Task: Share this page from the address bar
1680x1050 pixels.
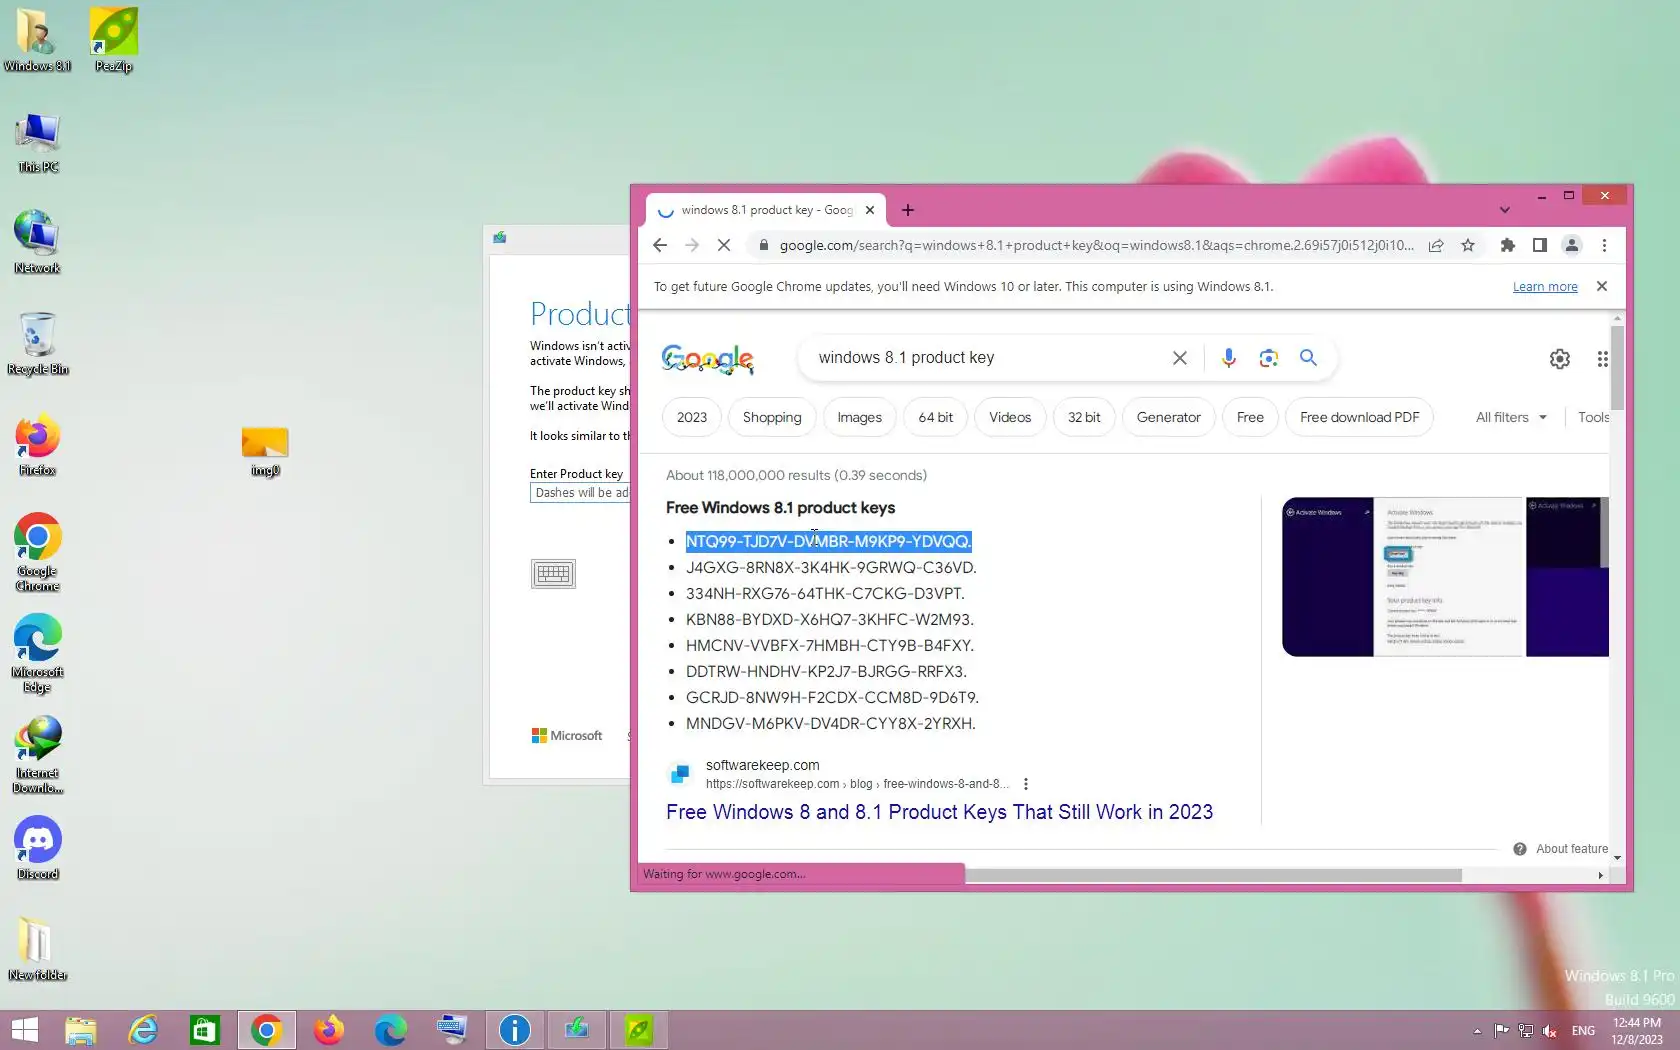Action: [1436, 245]
